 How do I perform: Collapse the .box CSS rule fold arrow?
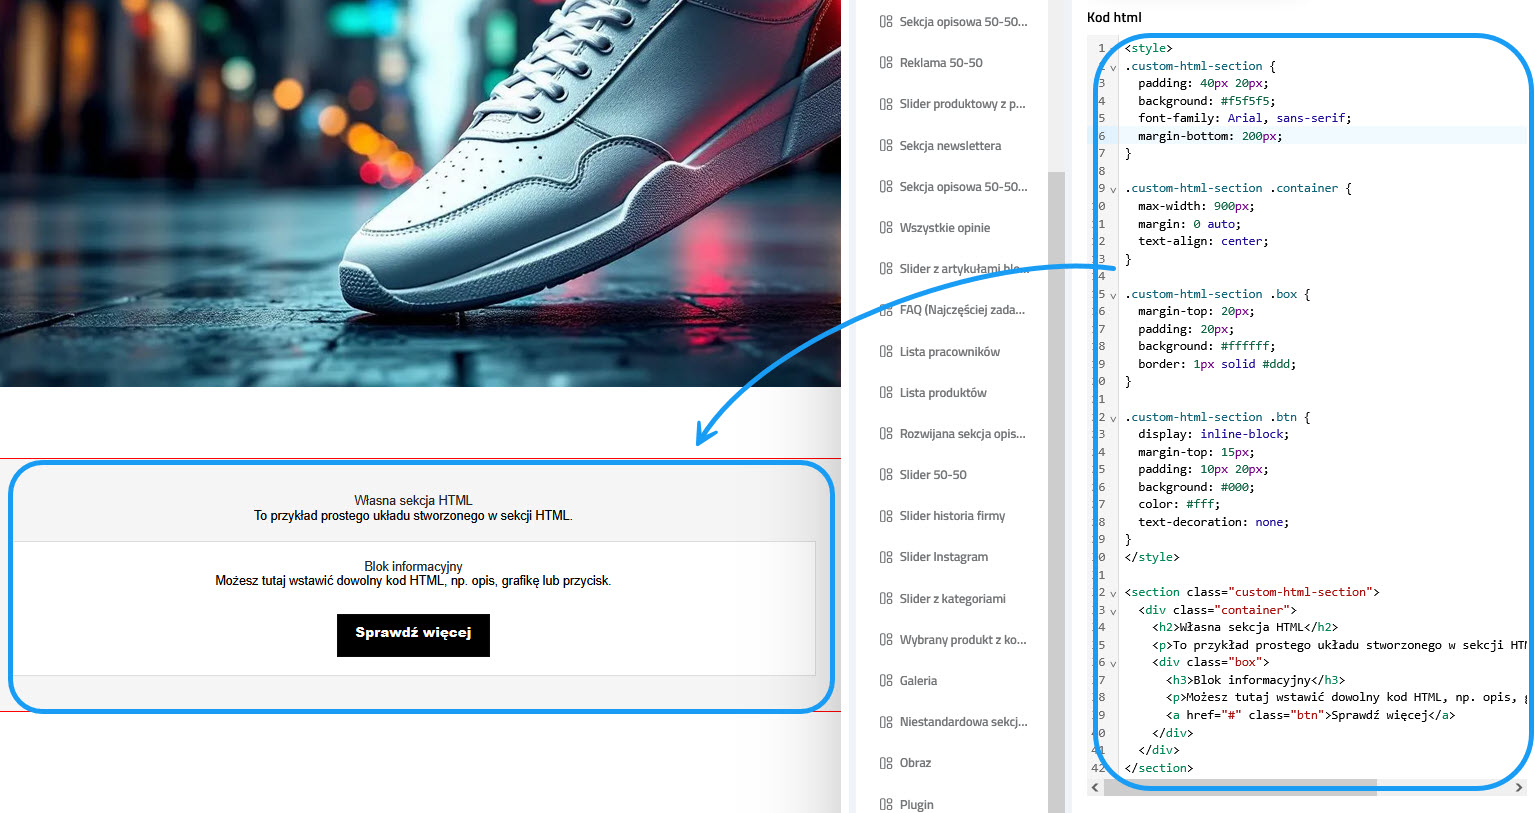(1112, 294)
